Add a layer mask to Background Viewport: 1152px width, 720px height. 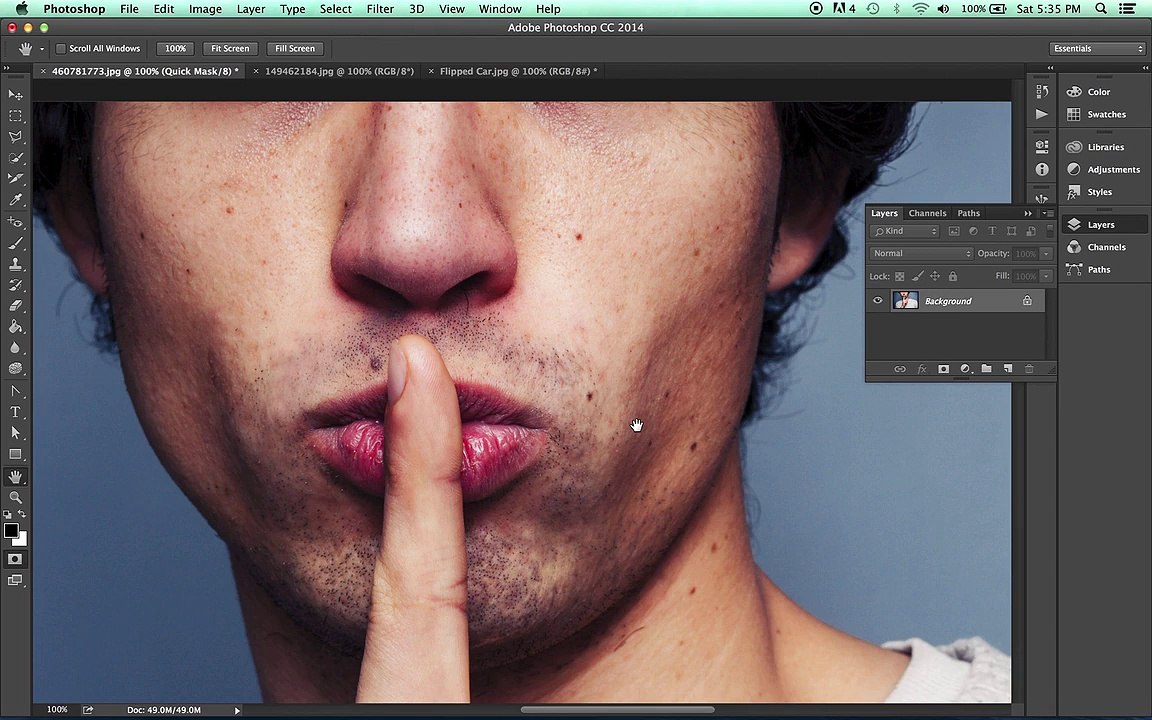[943, 369]
